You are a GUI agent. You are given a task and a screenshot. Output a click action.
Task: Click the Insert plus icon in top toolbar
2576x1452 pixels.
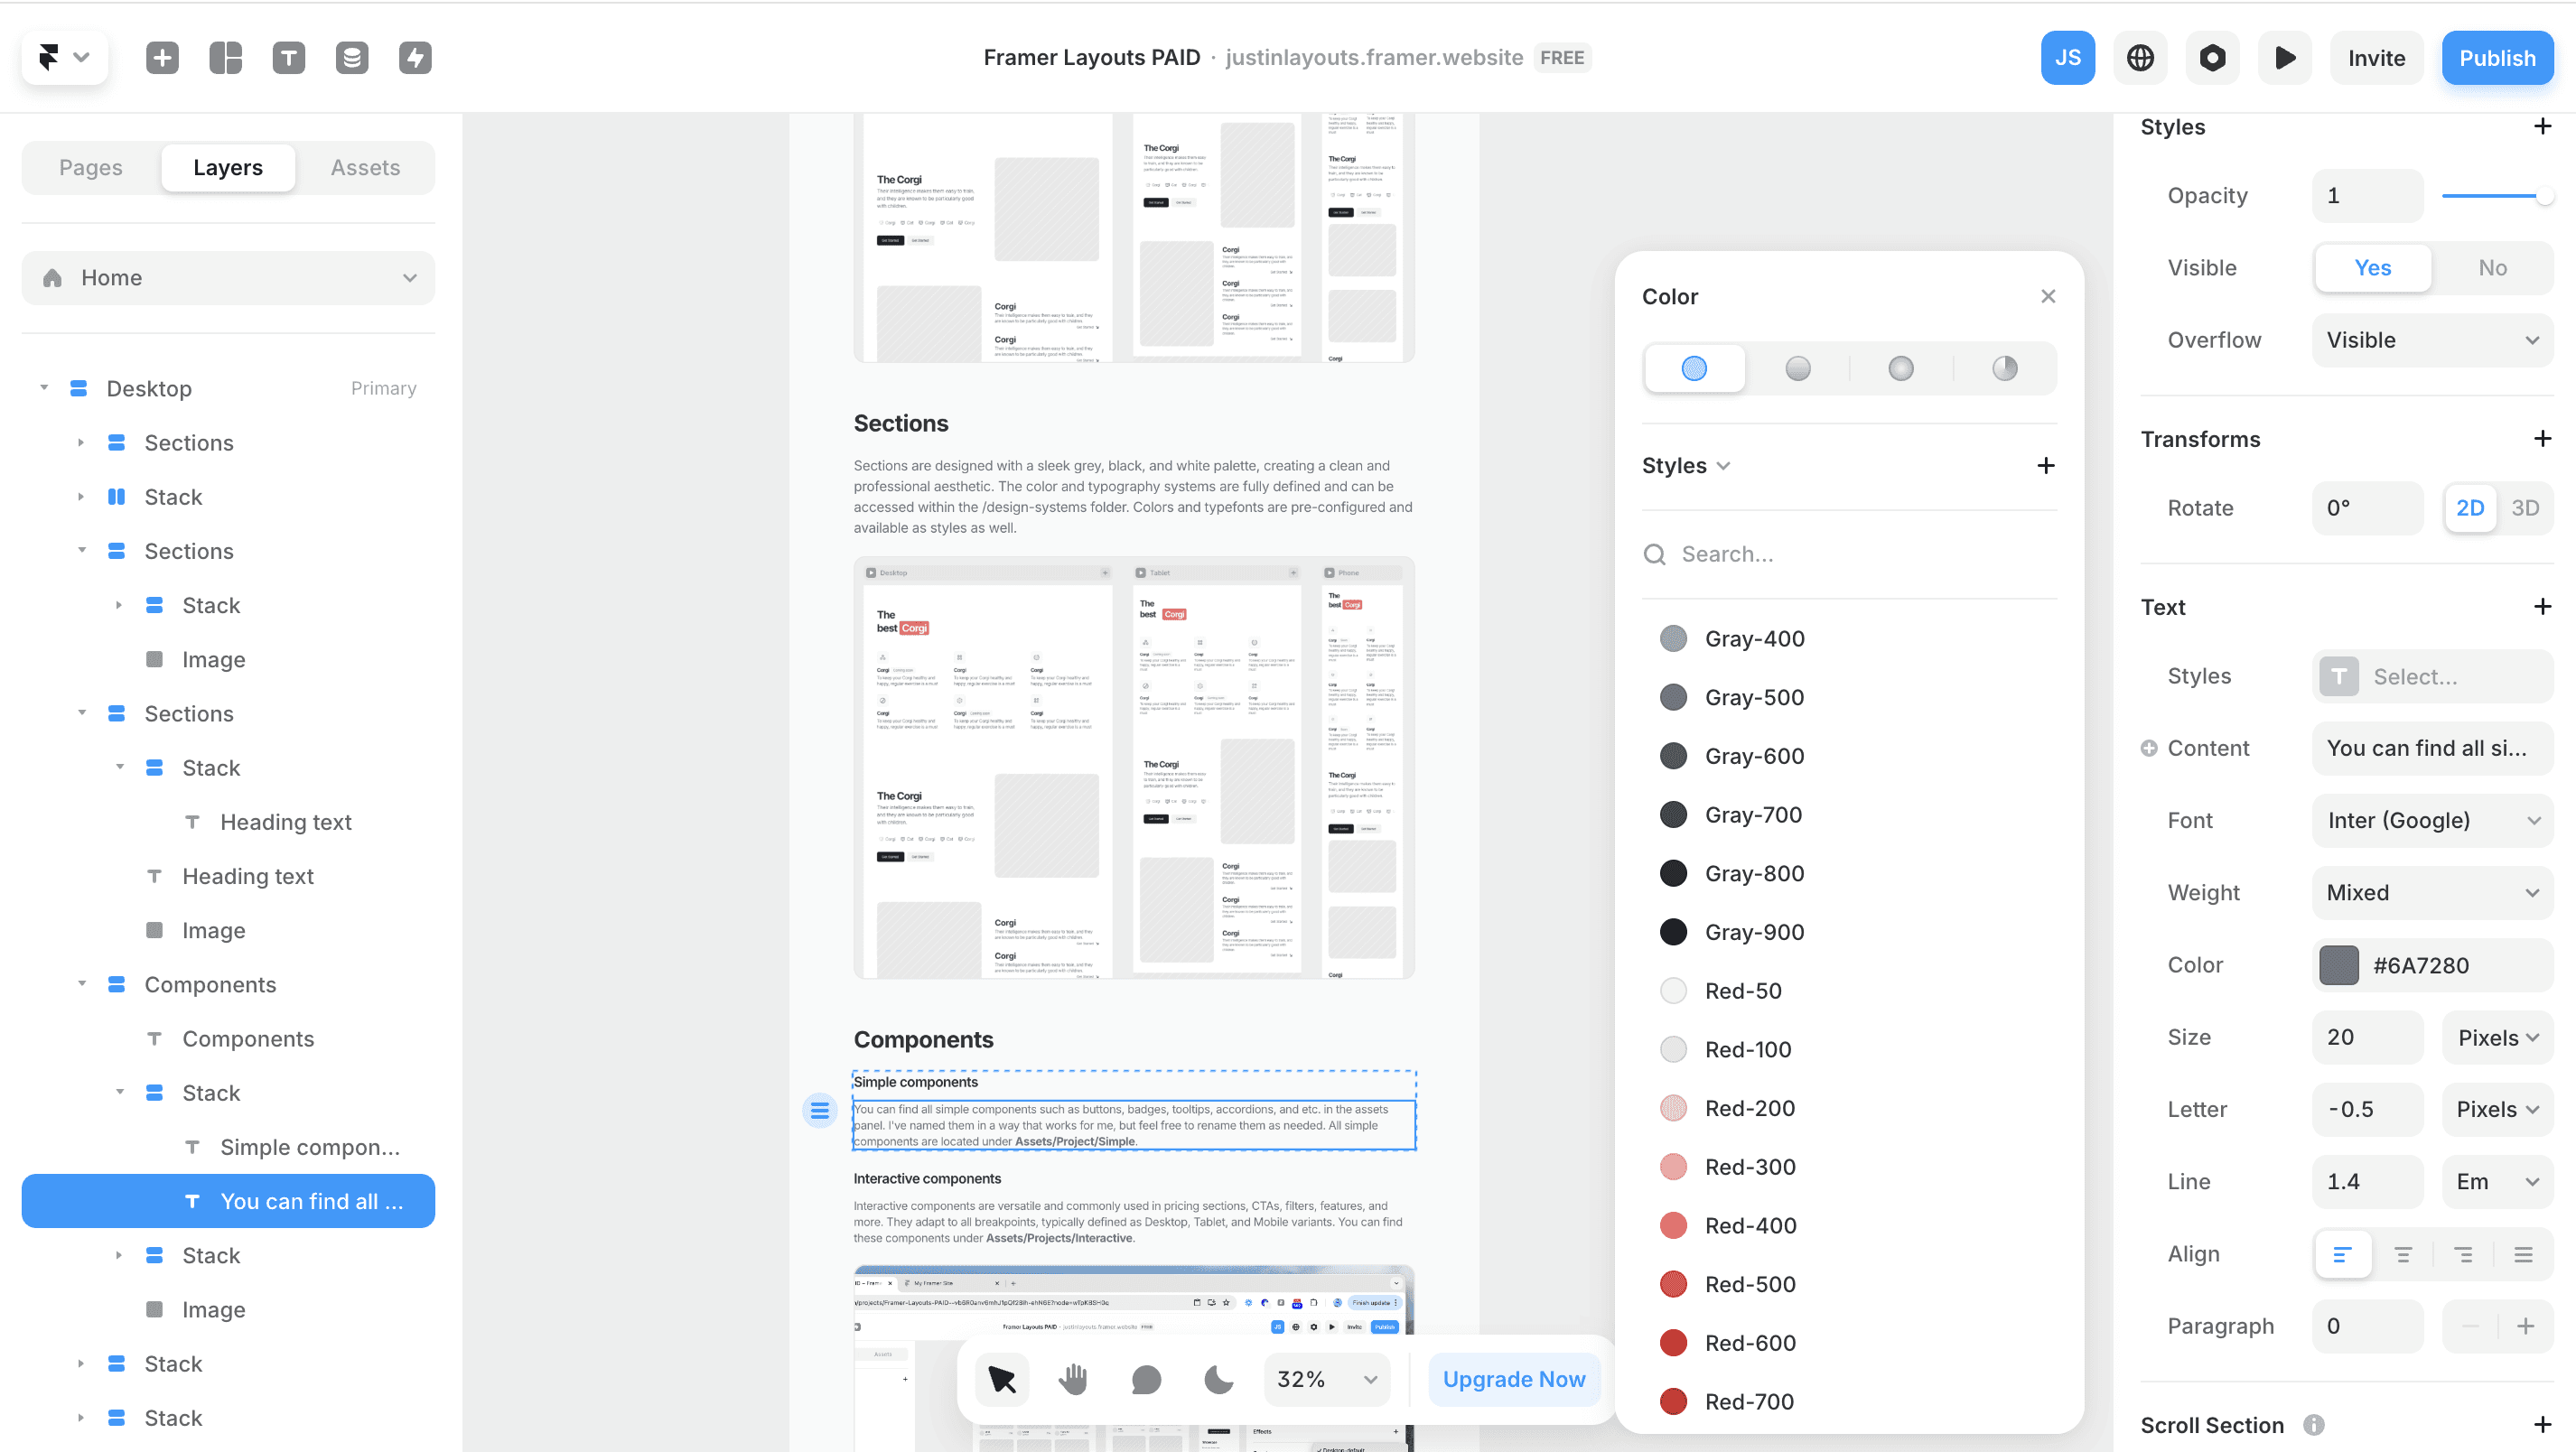(x=162, y=58)
